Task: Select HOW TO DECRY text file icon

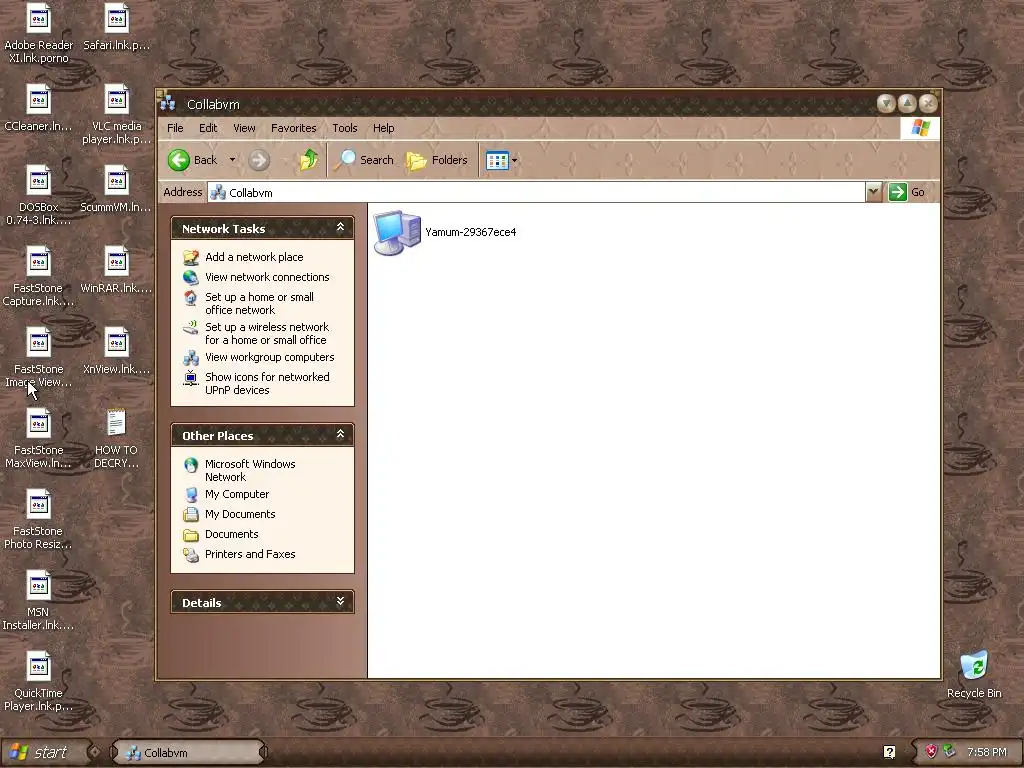Action: click(116, 439)
